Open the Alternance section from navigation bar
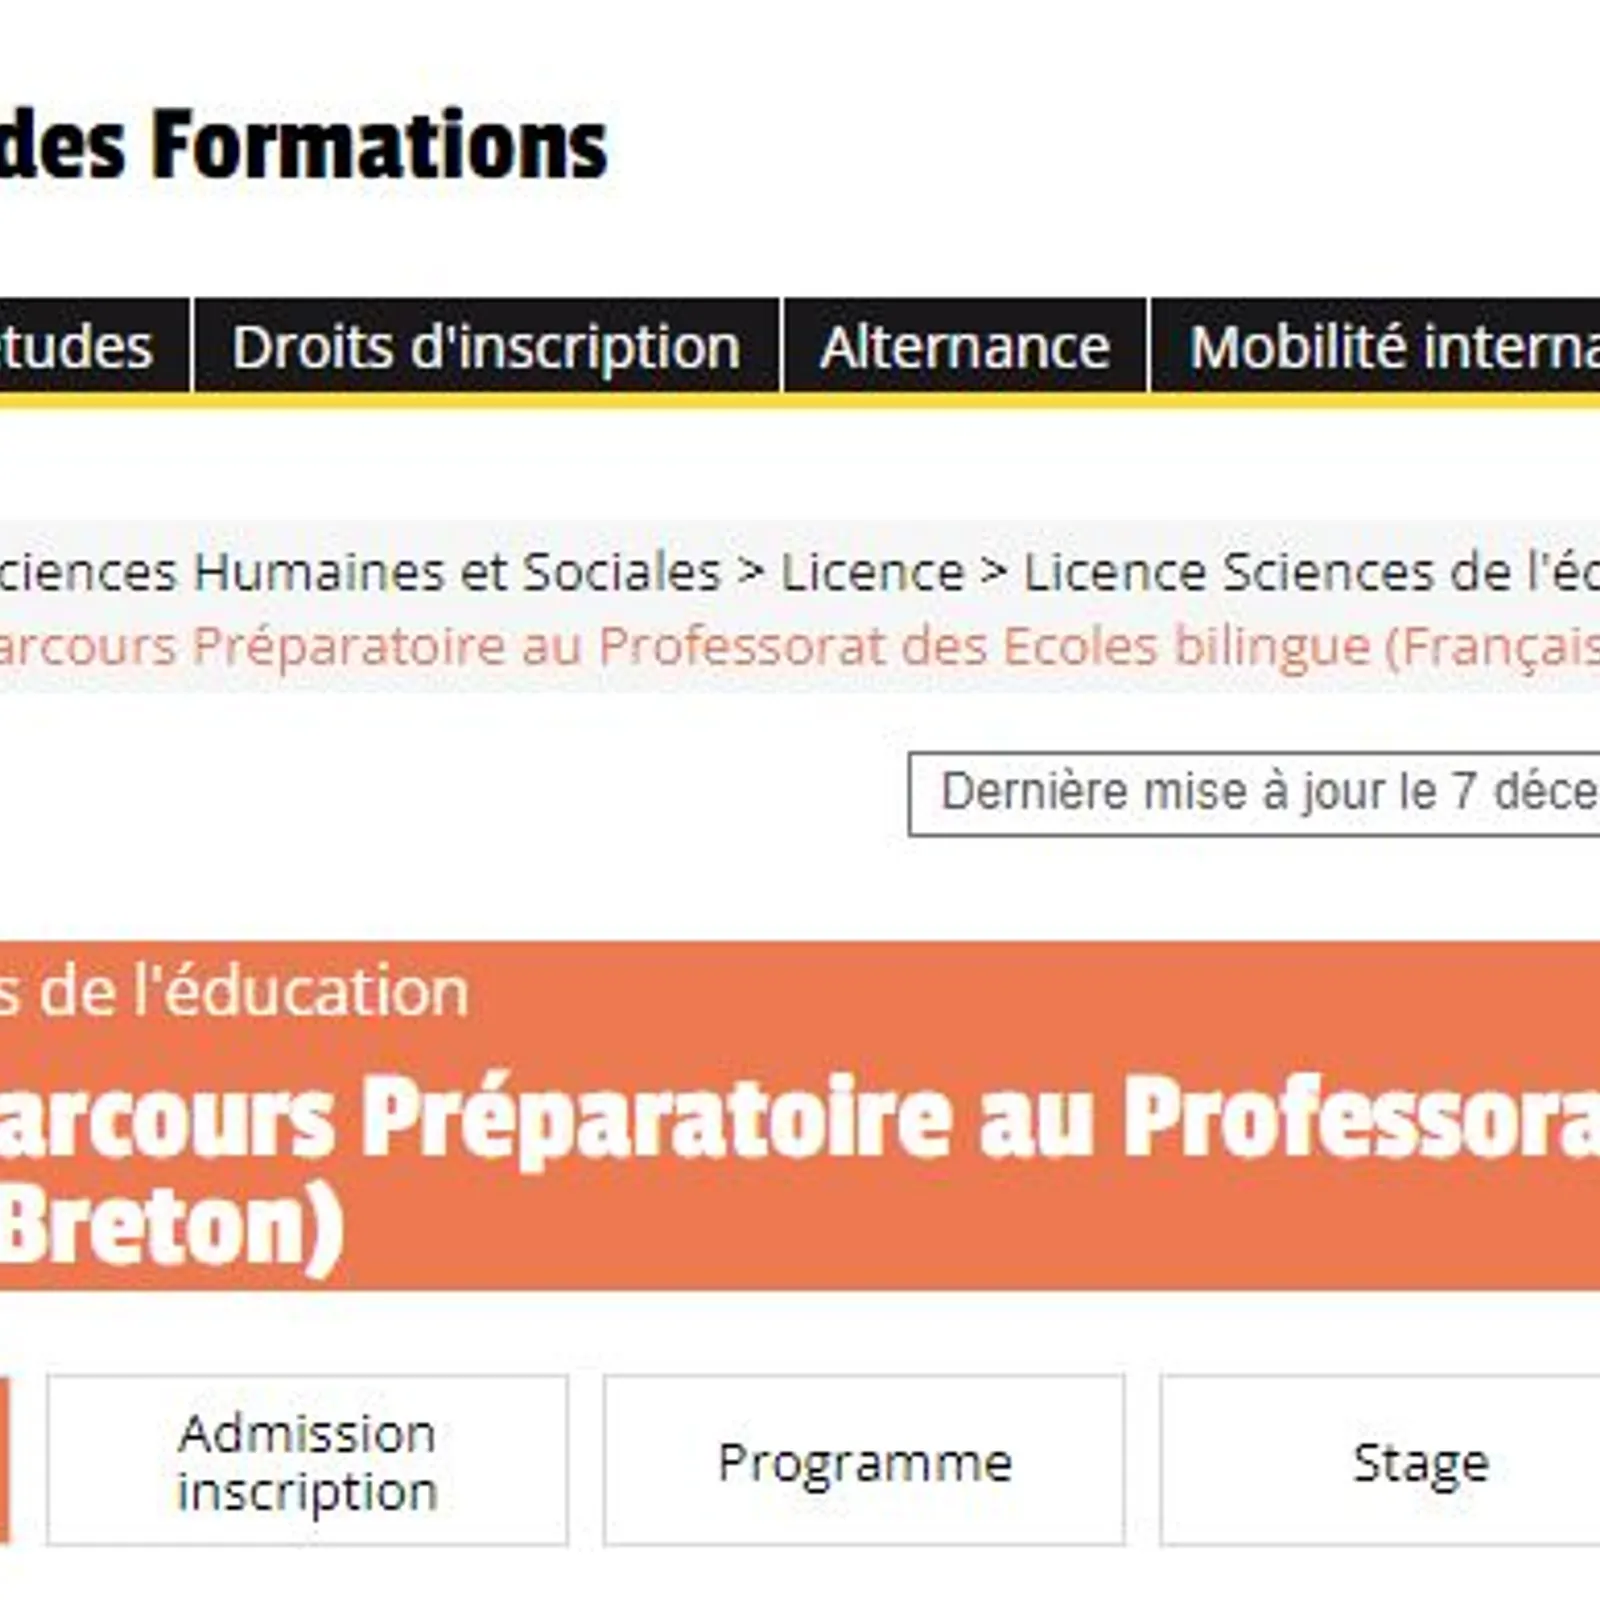This screenshot has height=1600, width=1600. pos(965,347)
